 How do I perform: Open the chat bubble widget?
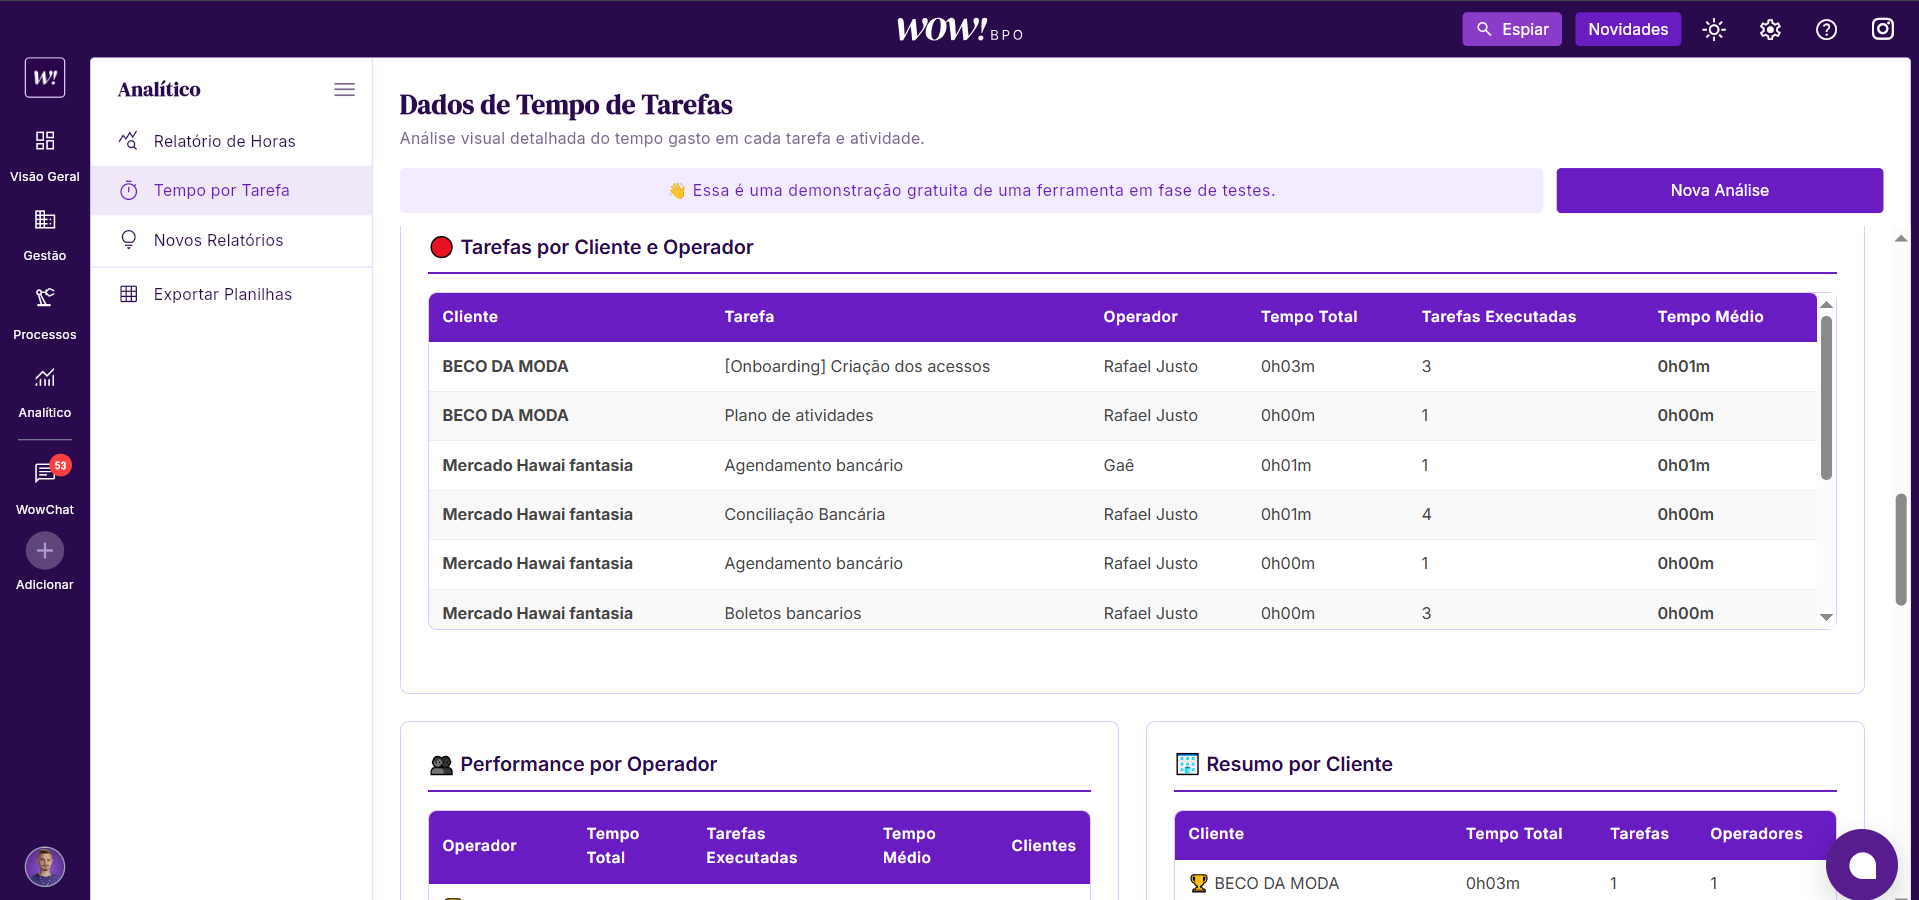click(x=1861, y=865)
